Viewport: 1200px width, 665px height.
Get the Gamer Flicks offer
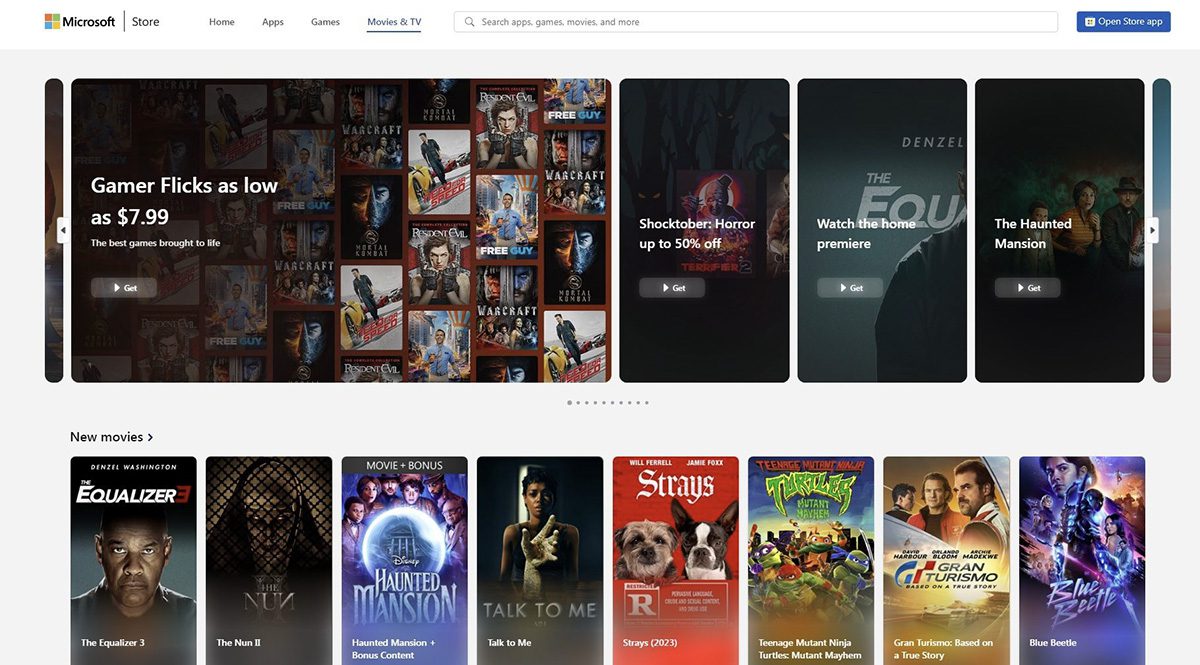(124, 288)
